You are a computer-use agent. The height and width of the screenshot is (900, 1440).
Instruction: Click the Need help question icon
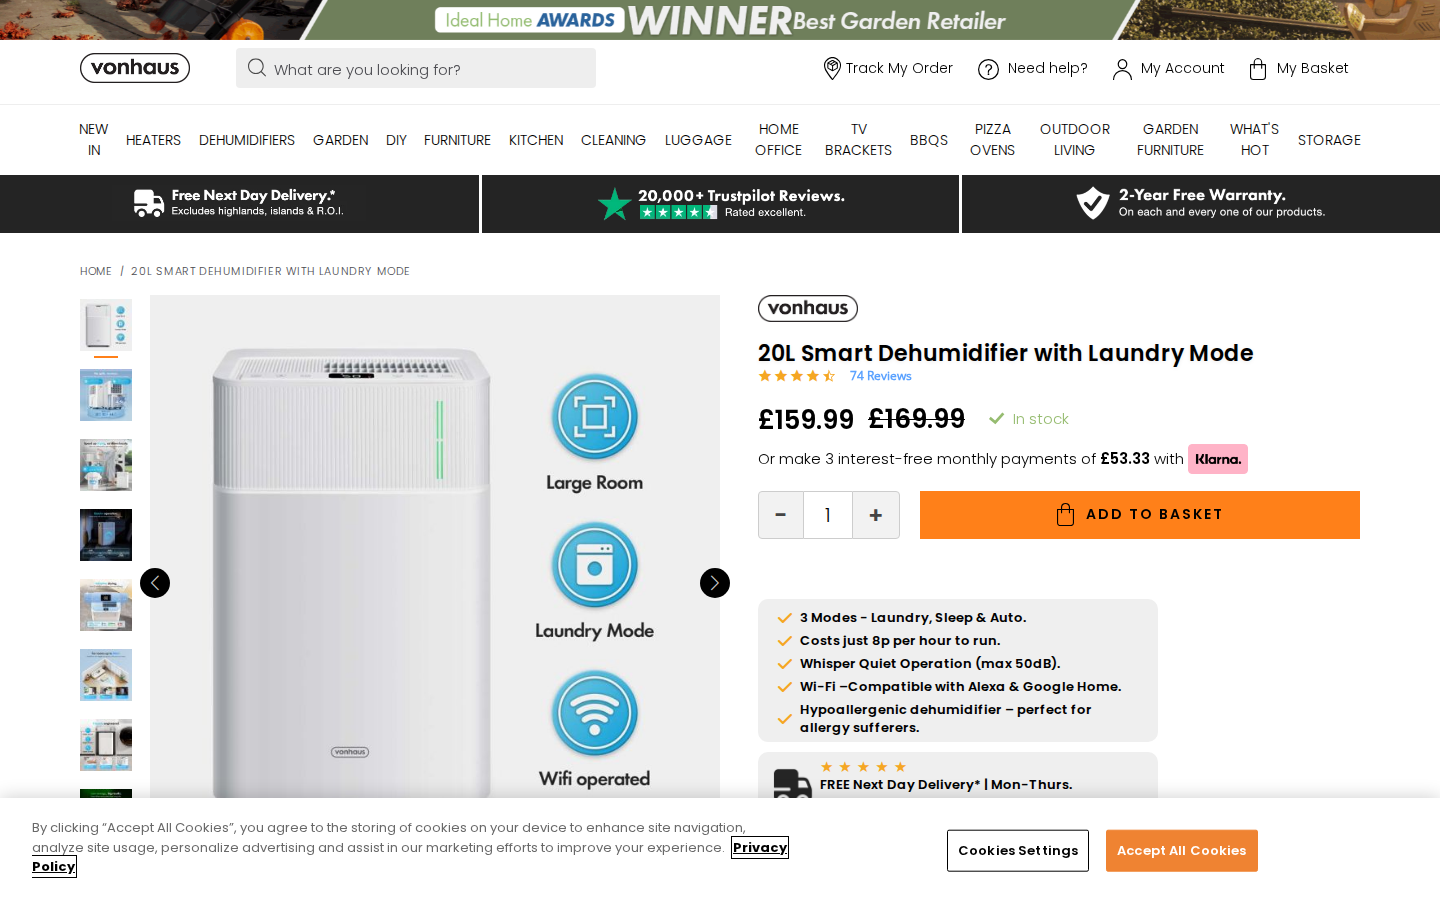(x=988, y=69)
